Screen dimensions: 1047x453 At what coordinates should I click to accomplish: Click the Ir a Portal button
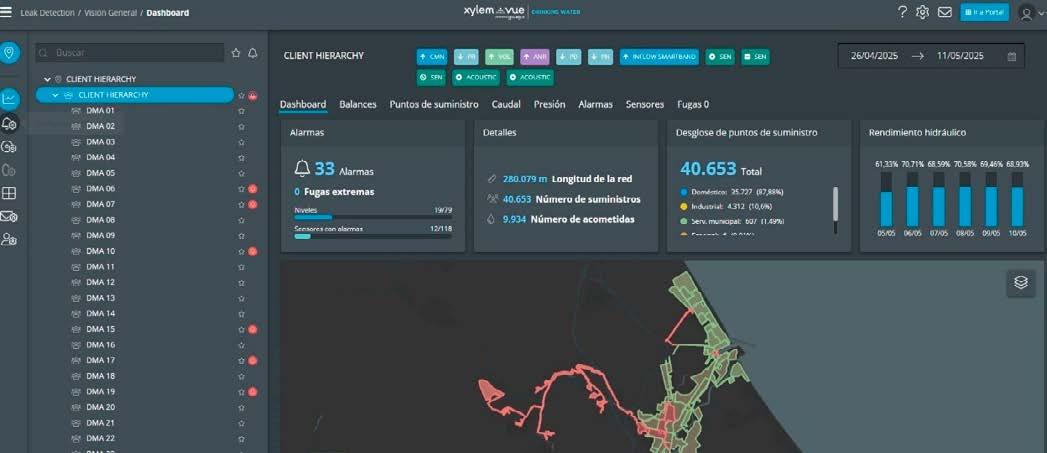[x=985, y=12]
